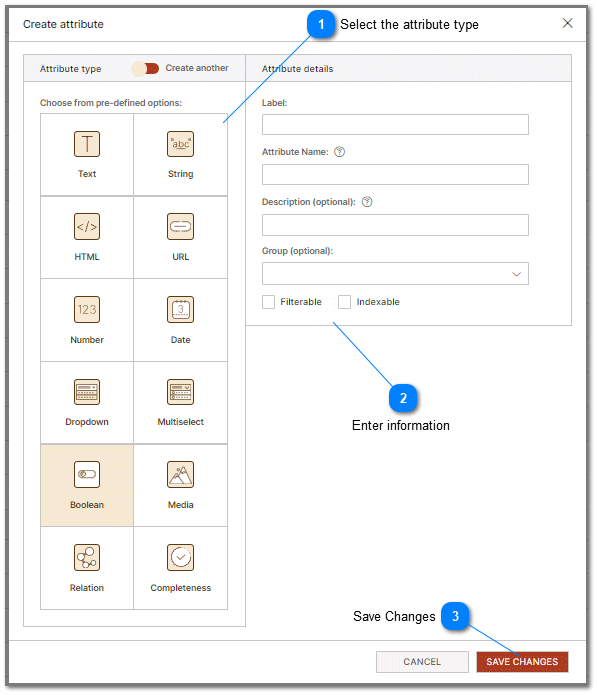Screen dimensions: 597x695
Task: Choose the Relation attribute type
Action: pos(87,568)
